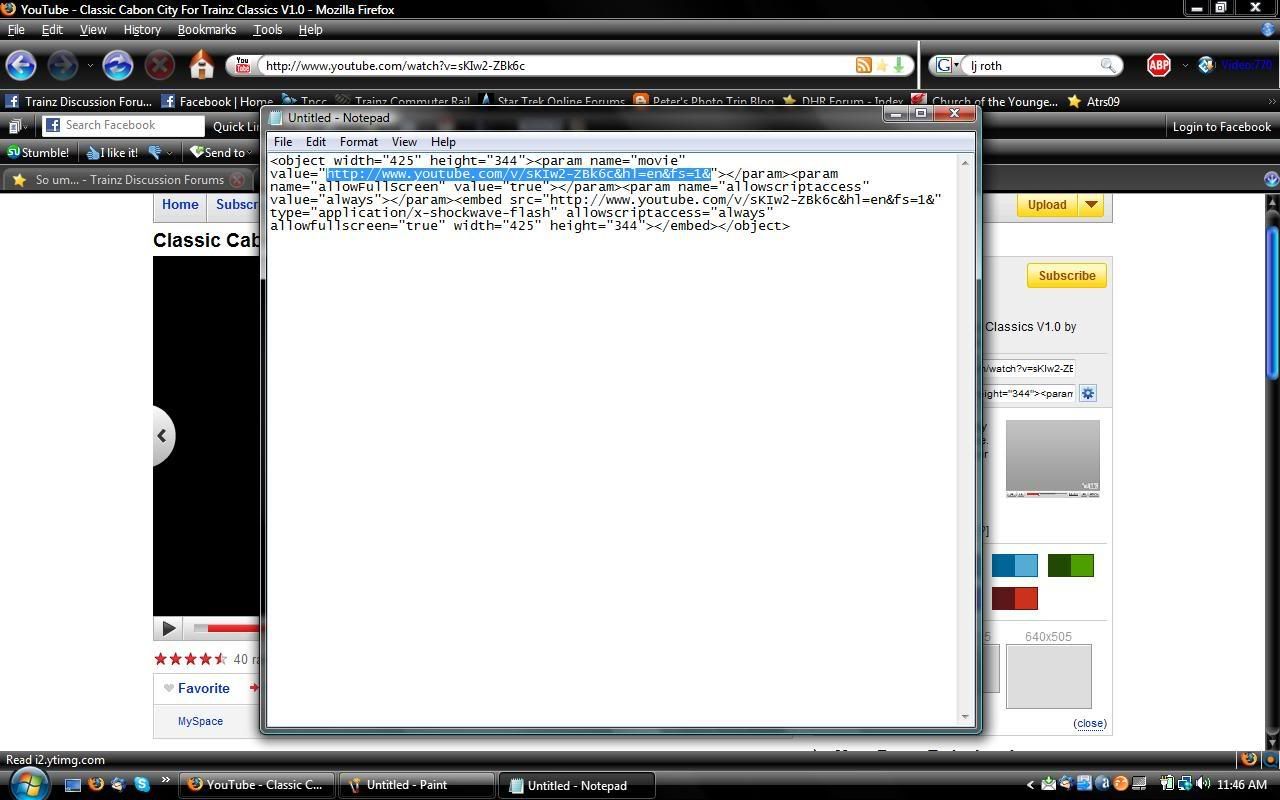This screenshot has height=800, width=1280.
Task: Open Notepad Edit menu
Action: (315, 142)
